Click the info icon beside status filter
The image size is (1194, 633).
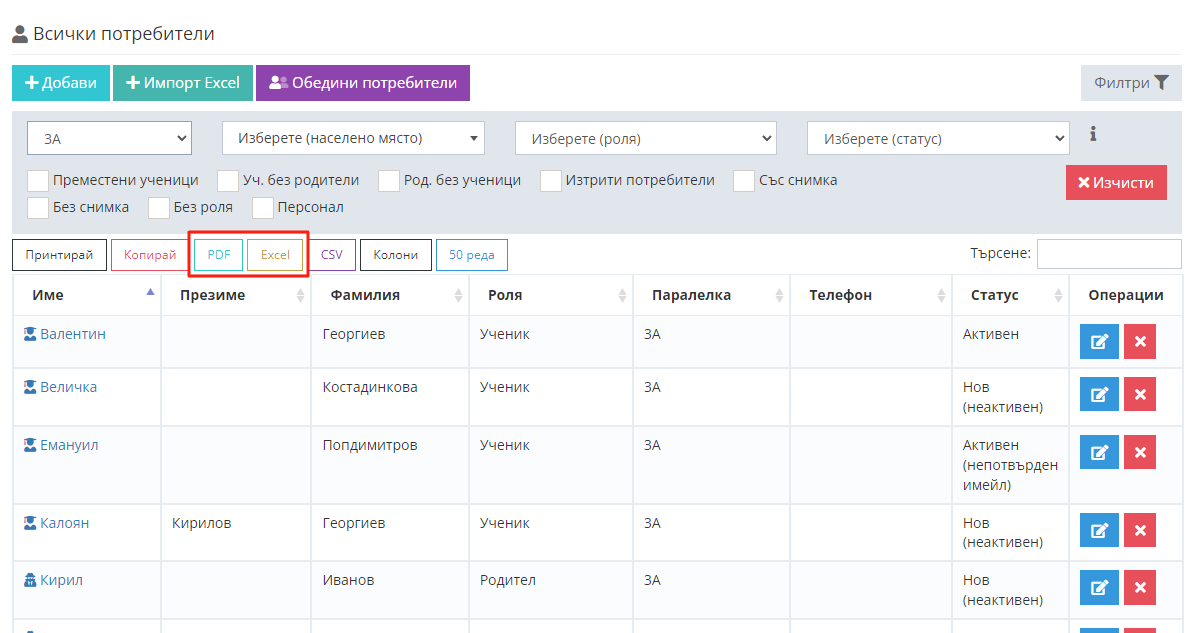click(x=1093, y=134)
